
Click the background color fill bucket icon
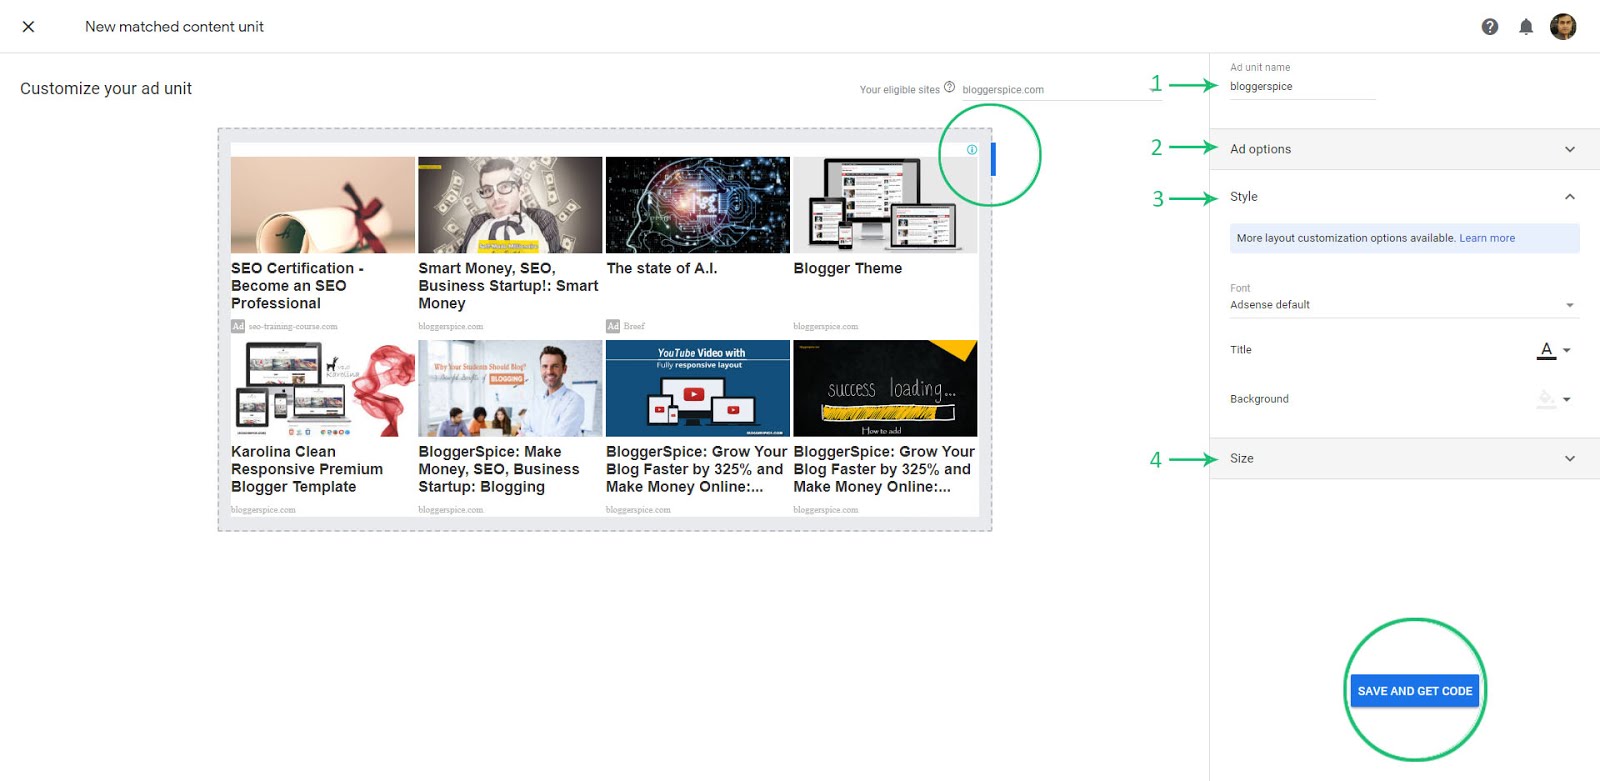(x=1547, y=399)
